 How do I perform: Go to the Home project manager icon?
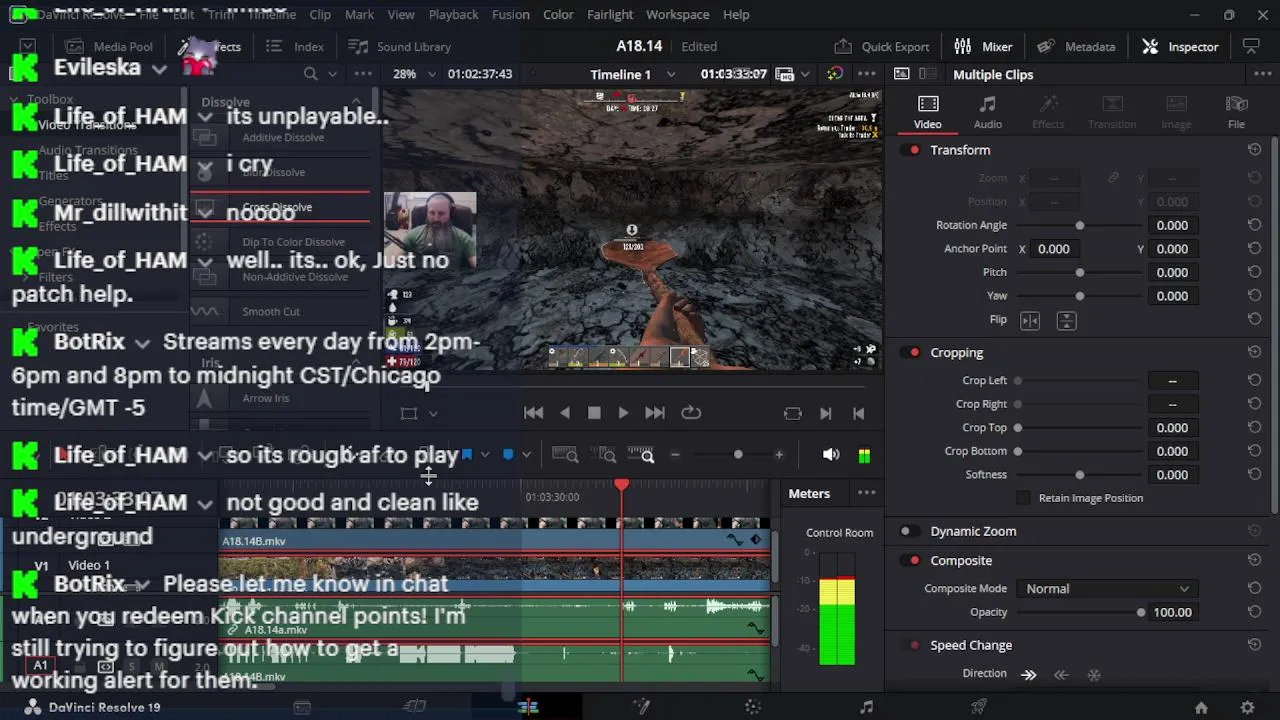(1201, 707)
